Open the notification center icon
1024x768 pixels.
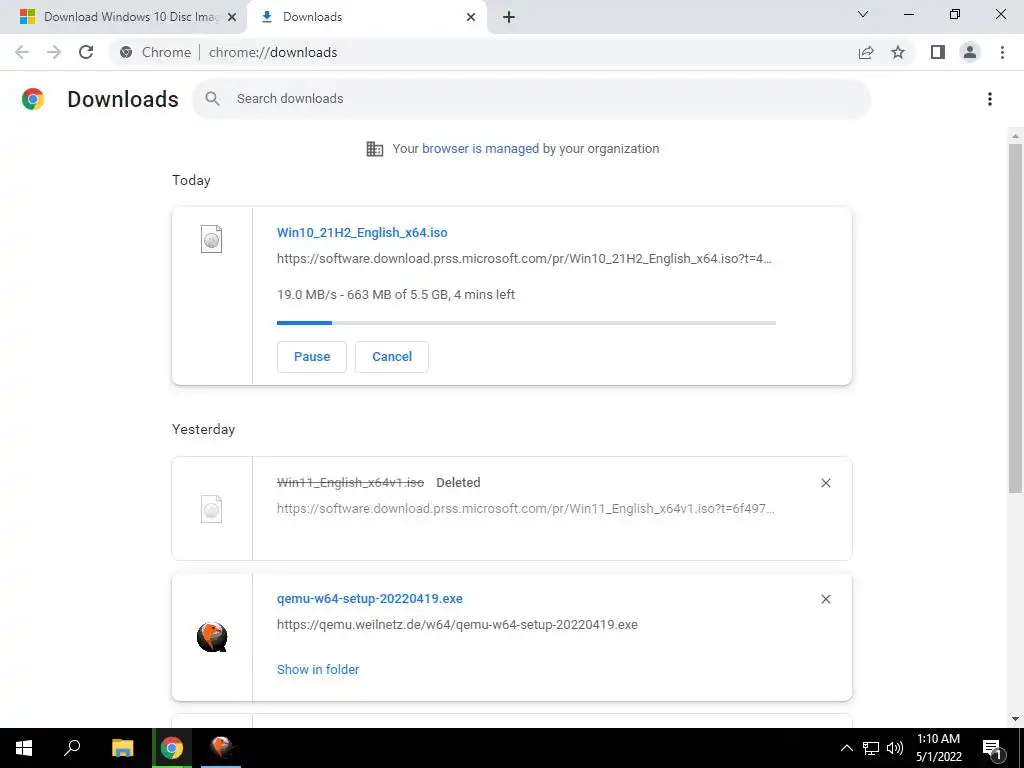pyautogui.click(x=992, y=748)
